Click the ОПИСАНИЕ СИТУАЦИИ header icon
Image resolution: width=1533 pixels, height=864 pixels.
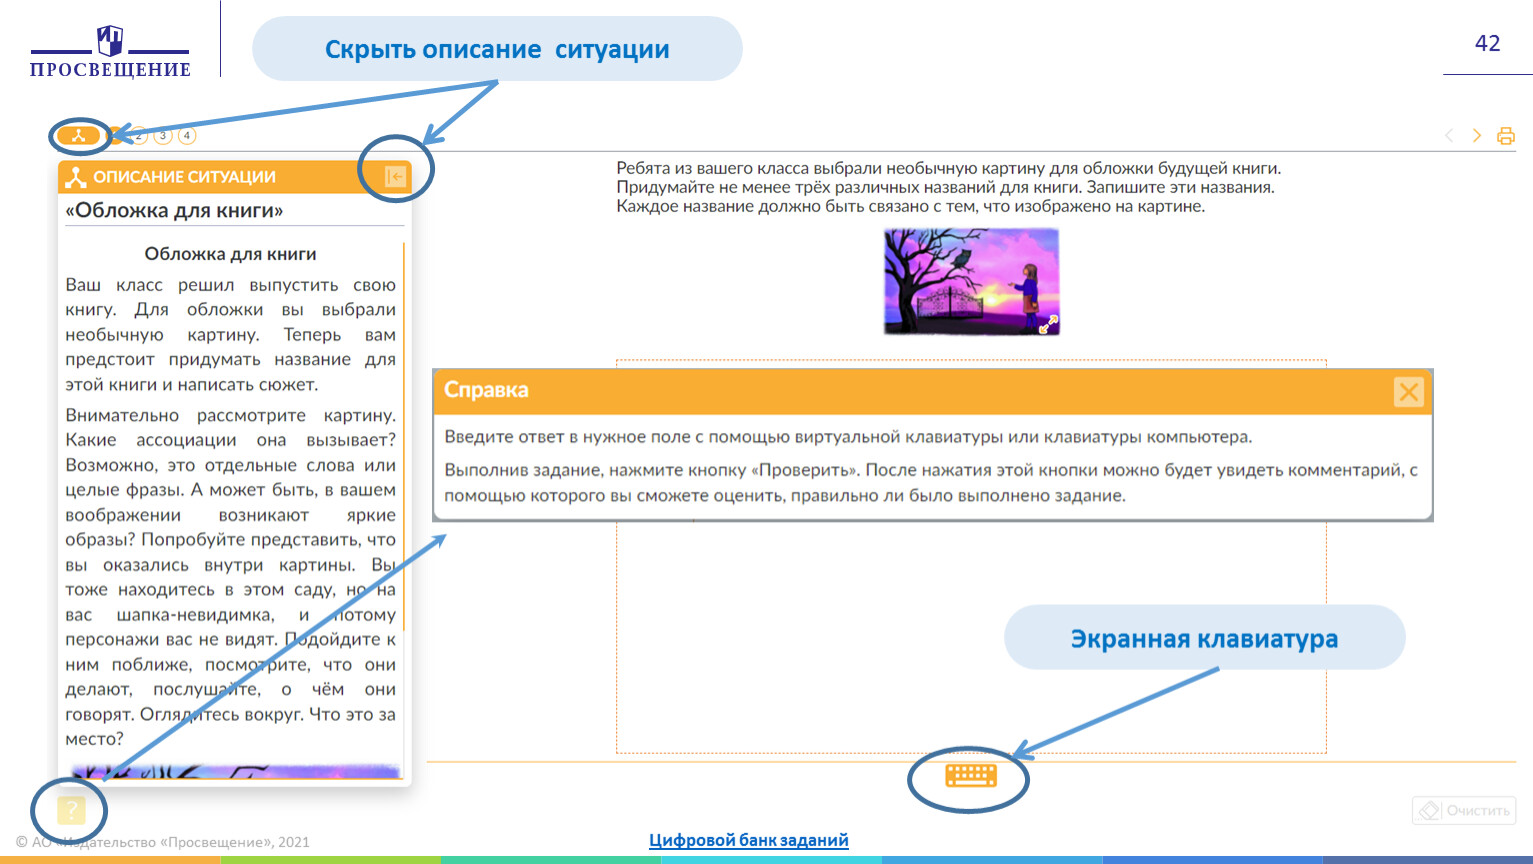[76, 177]
